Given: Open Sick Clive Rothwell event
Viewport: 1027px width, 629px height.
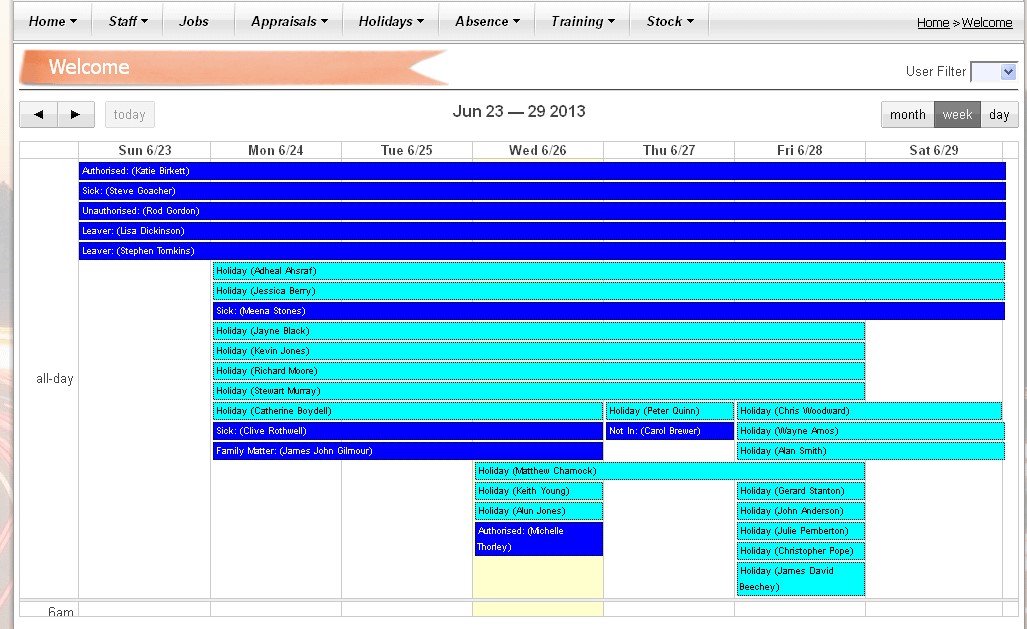Looking at the screenshot, I should [408, 431].
